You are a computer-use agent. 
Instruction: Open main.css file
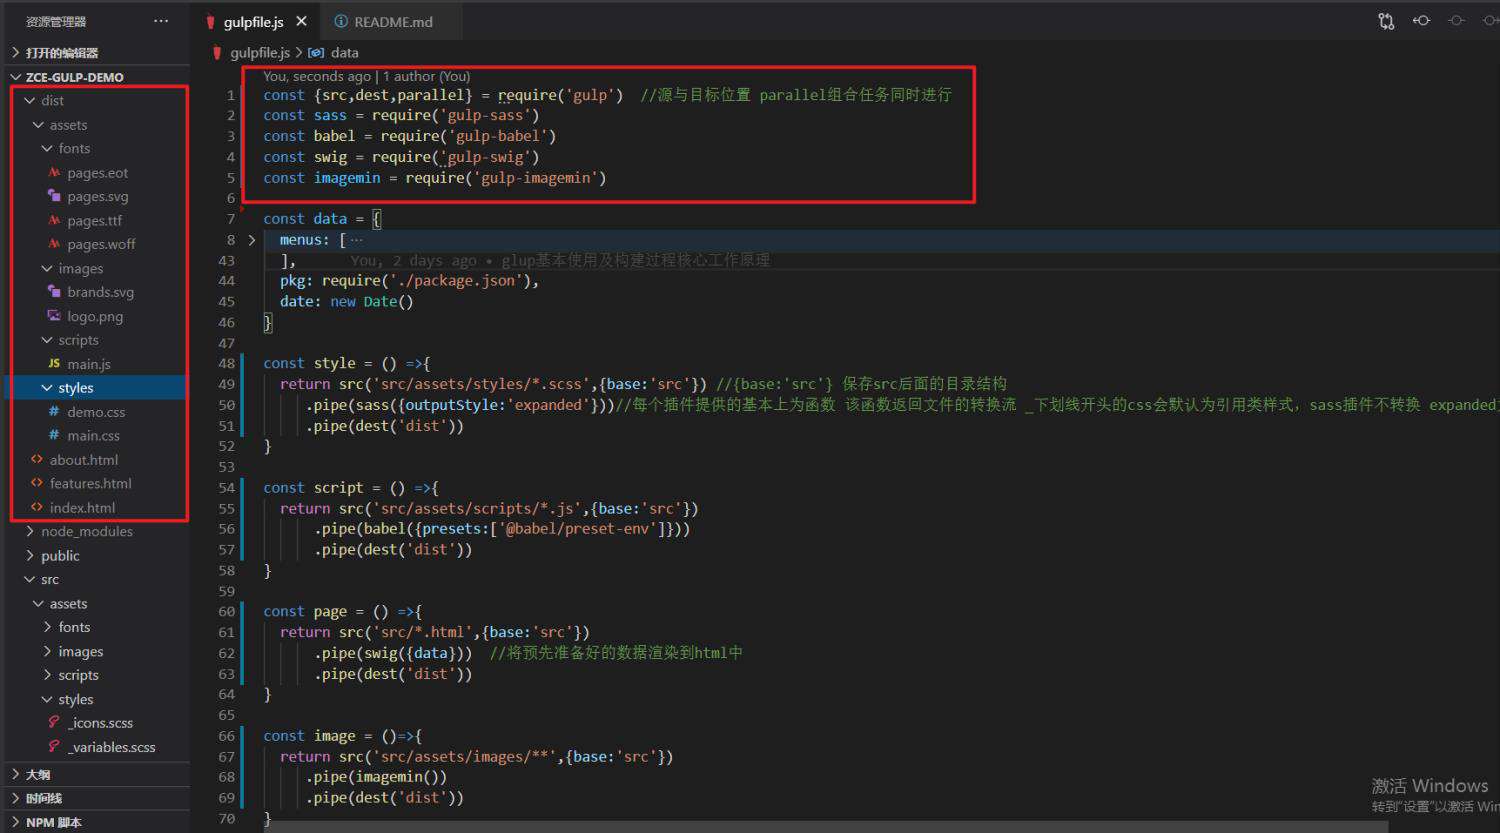tap(95, 436)
